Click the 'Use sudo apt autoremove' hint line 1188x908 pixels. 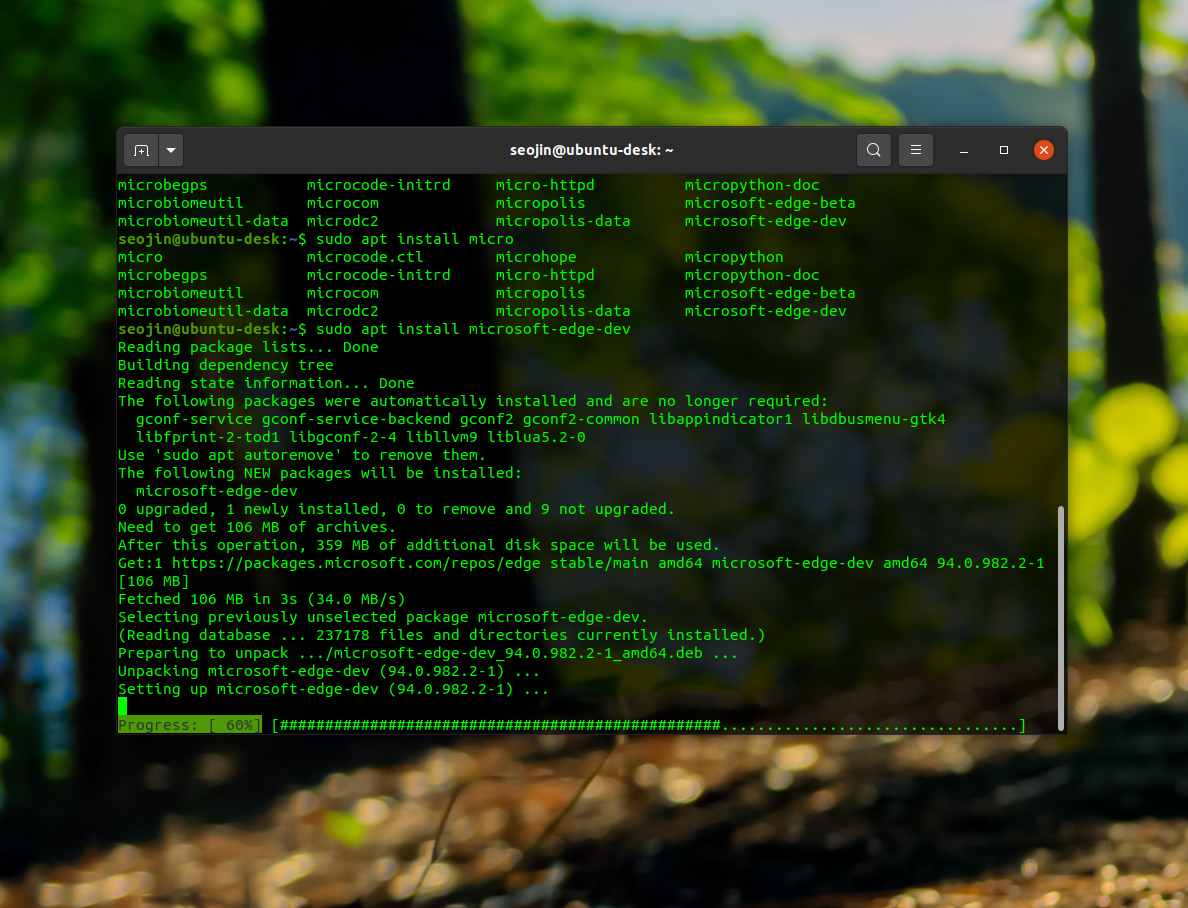click(x=301, y=455)
